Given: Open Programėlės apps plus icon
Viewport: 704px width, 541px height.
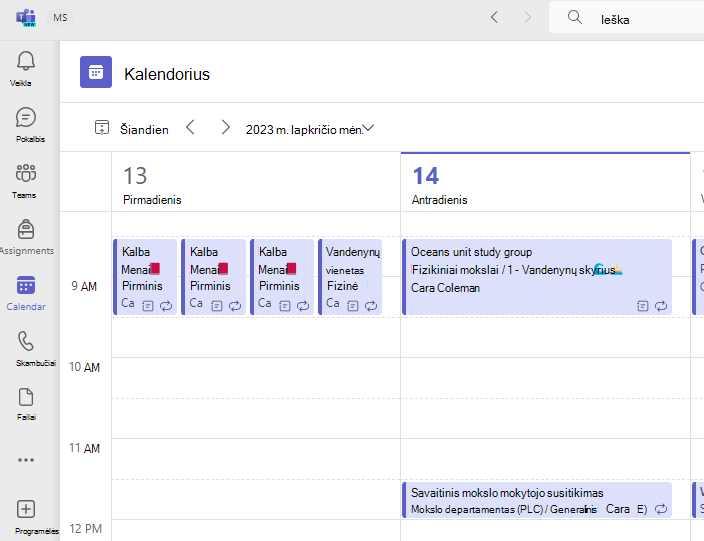Looking at the screenshot, I should pyautogui.click(x=26, y=509).
